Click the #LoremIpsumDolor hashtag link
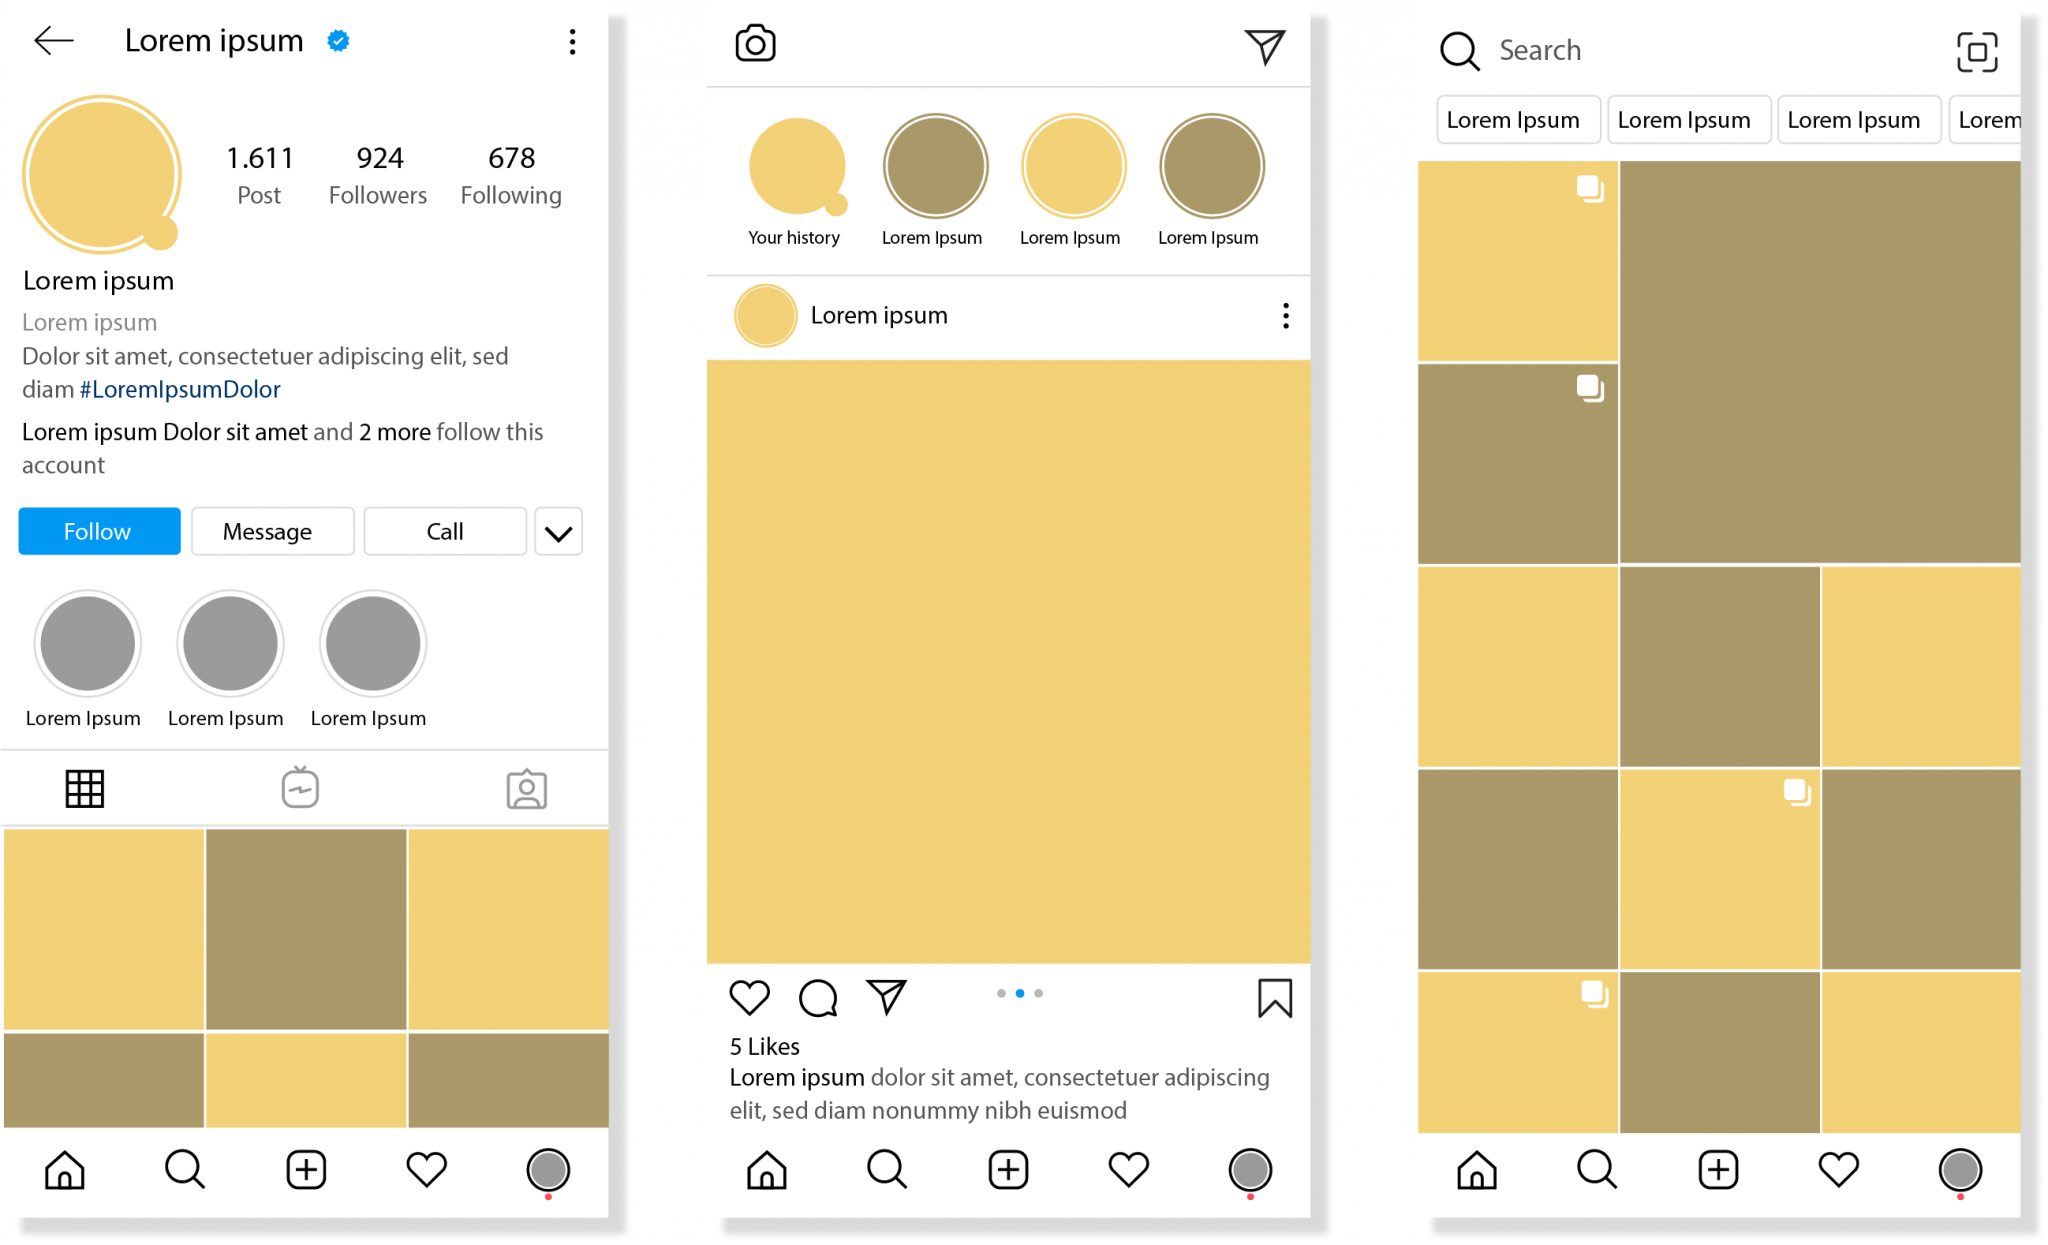 tap(177, 388)
